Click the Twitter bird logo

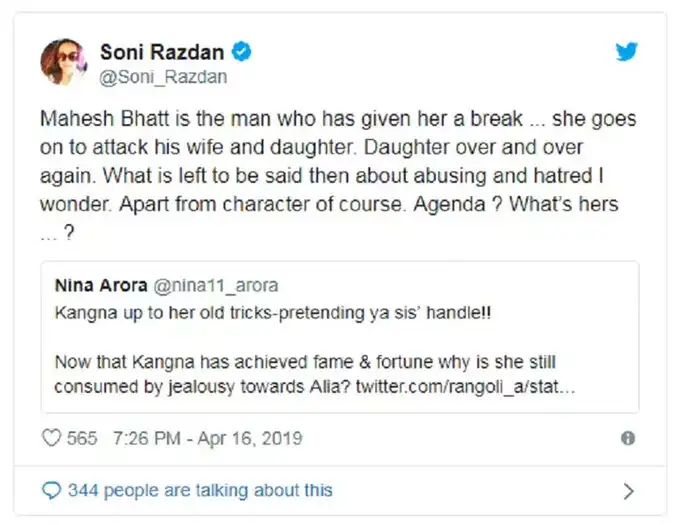[626, 51]
